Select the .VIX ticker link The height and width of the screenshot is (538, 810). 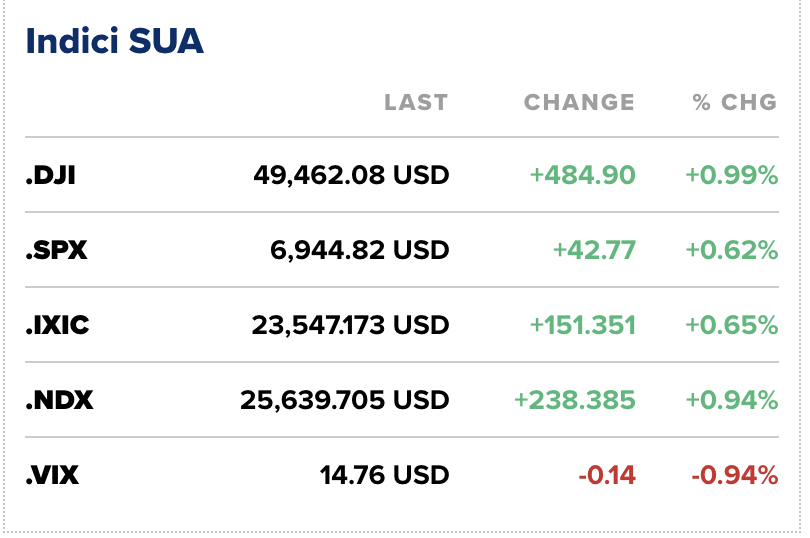pos(53,475)
